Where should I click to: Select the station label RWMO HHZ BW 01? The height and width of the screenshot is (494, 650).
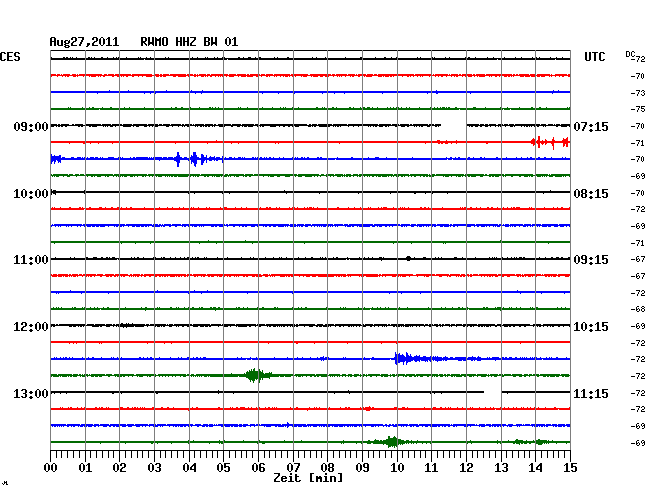pos(189,42)
